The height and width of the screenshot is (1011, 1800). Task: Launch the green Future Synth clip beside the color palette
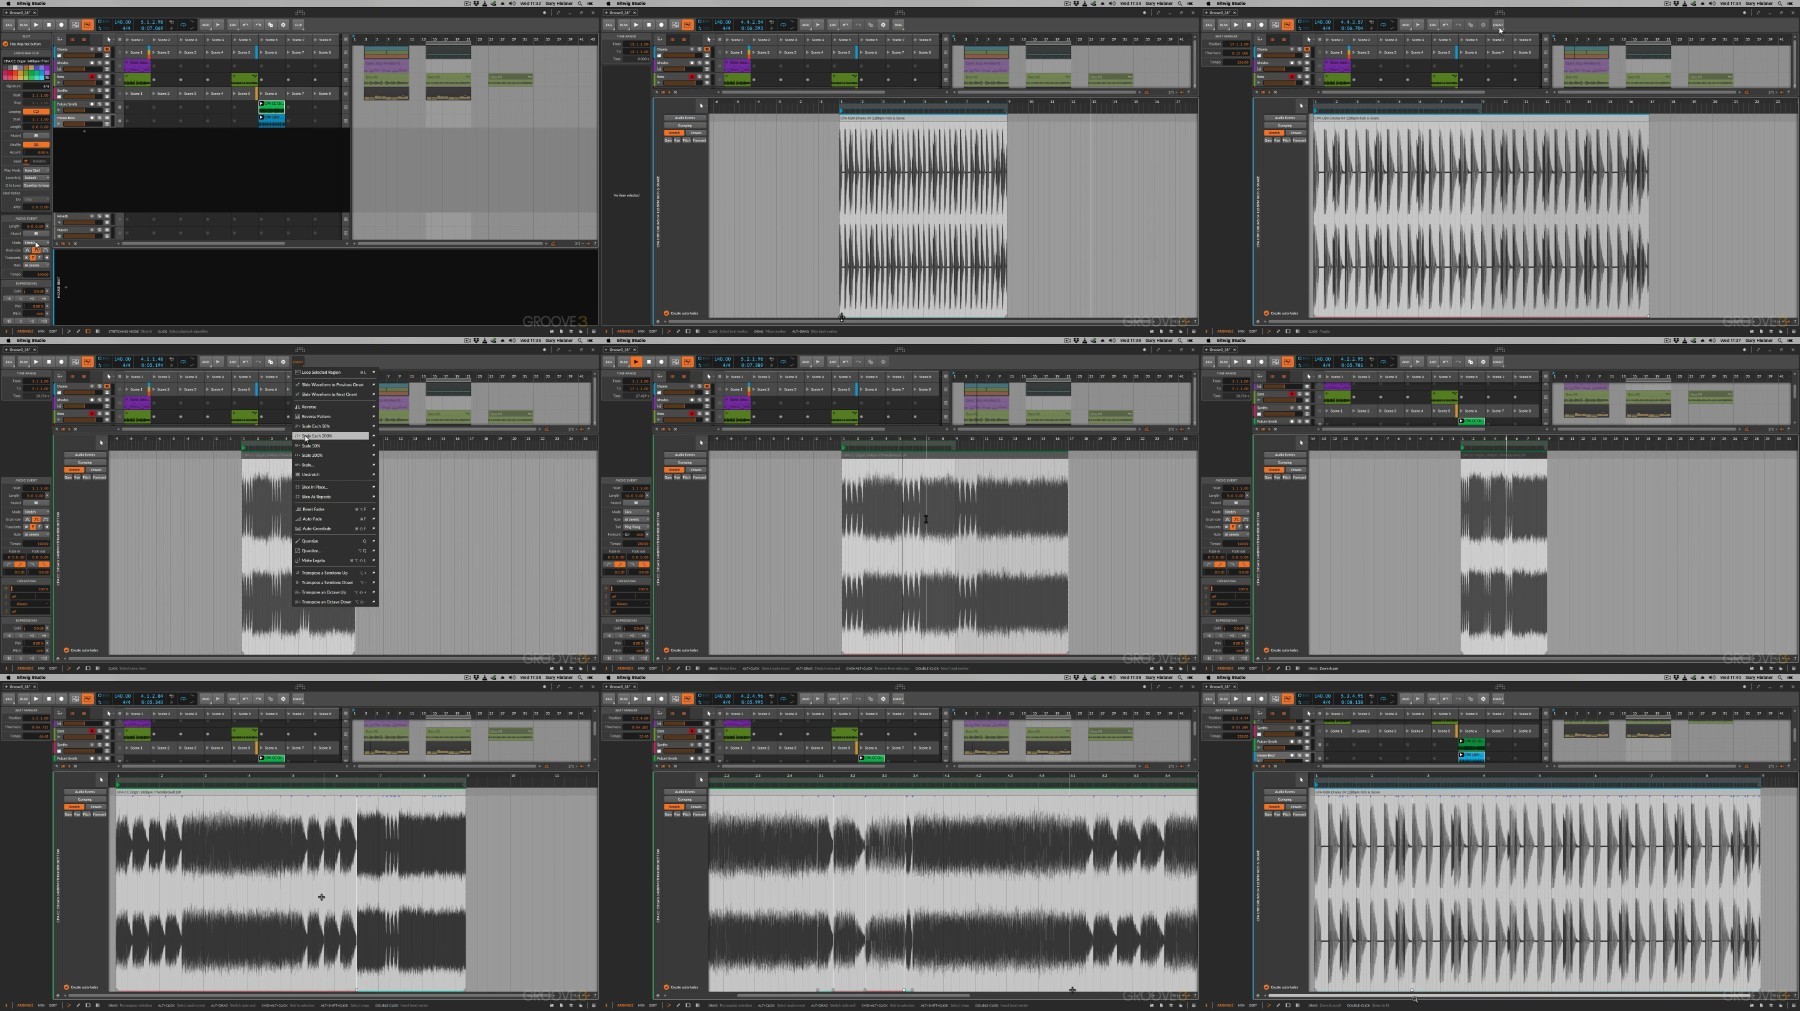click(x=262, y=104)
